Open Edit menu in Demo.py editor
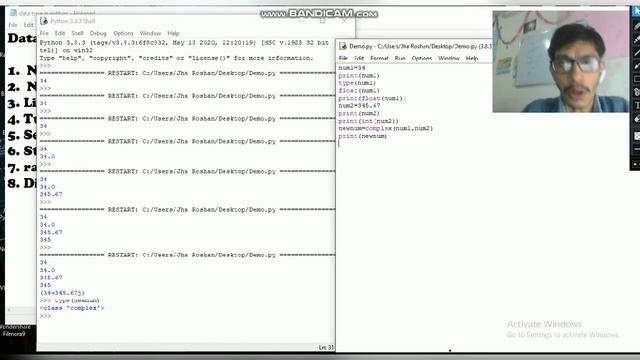The height and width of the screenshot is (360, 640). click(x=359, y=58)
